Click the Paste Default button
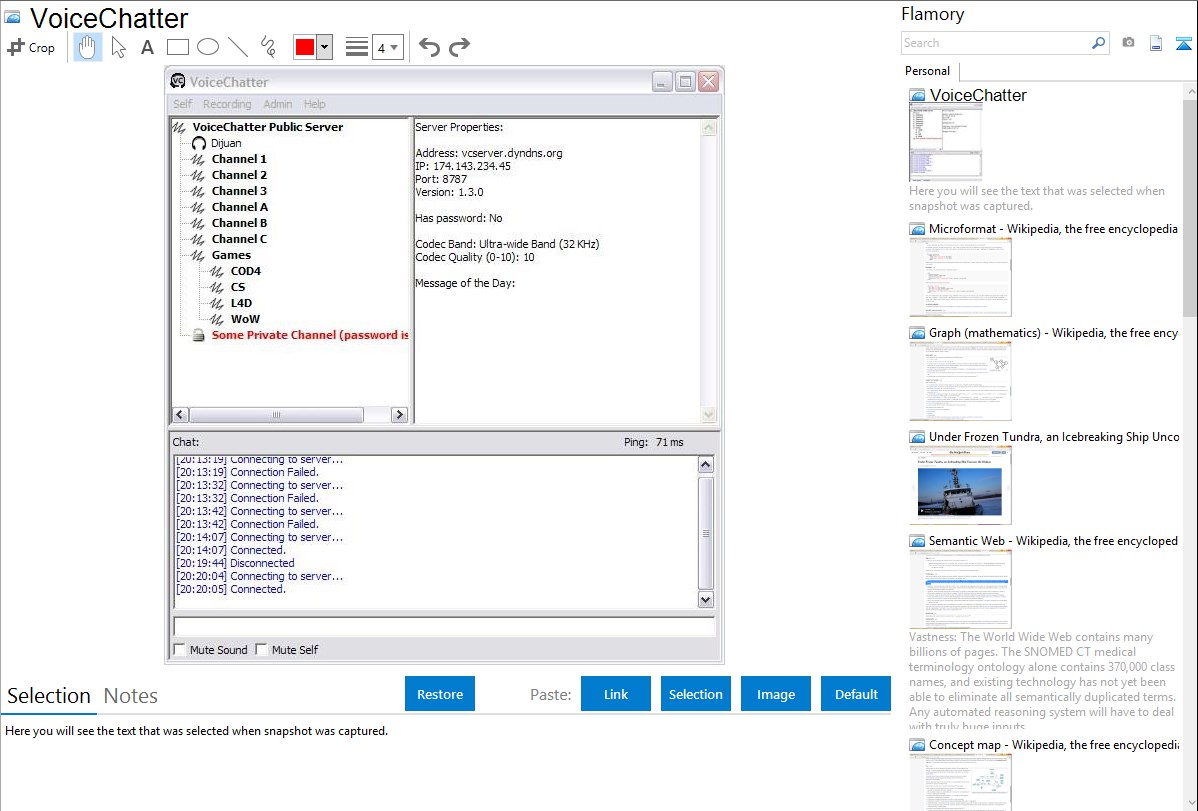The width and height of the screenshot is (1198, 811). click(856, 694)
